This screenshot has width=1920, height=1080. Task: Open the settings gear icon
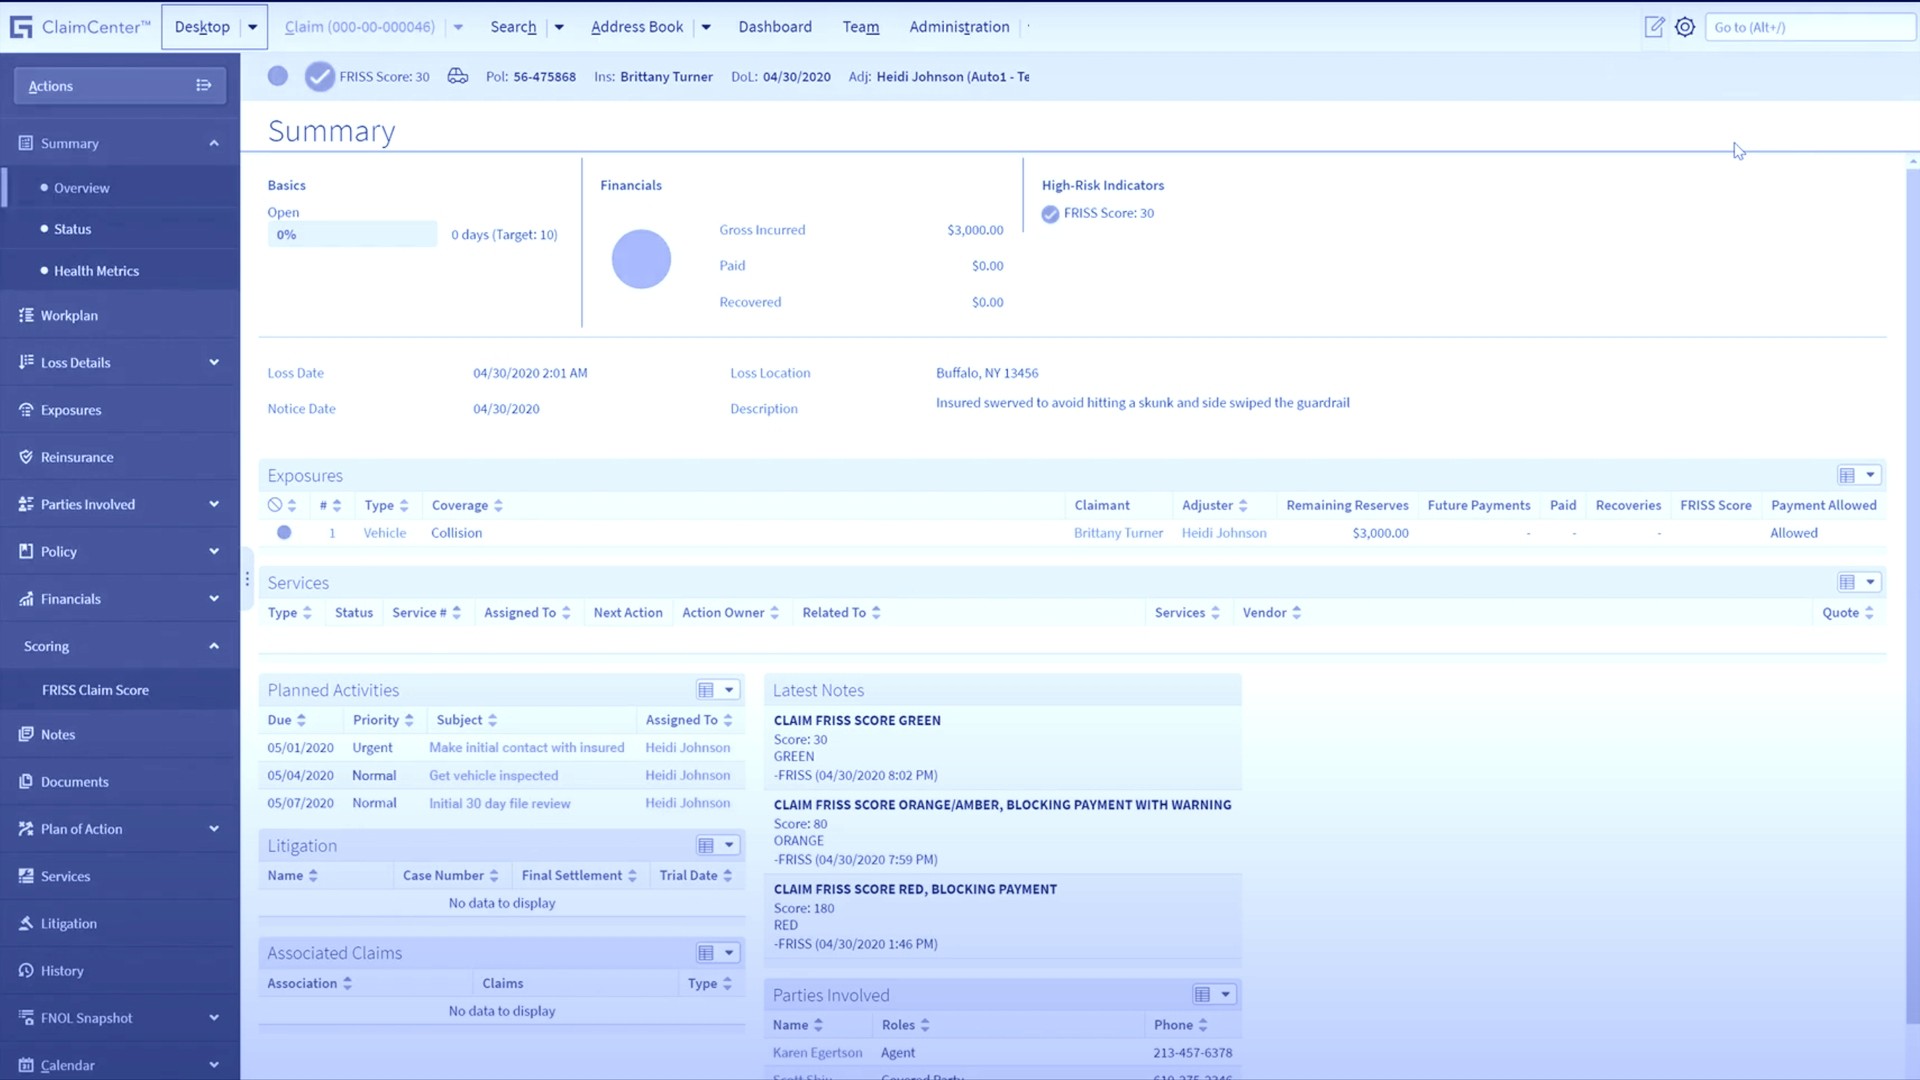coord(1685,27)
